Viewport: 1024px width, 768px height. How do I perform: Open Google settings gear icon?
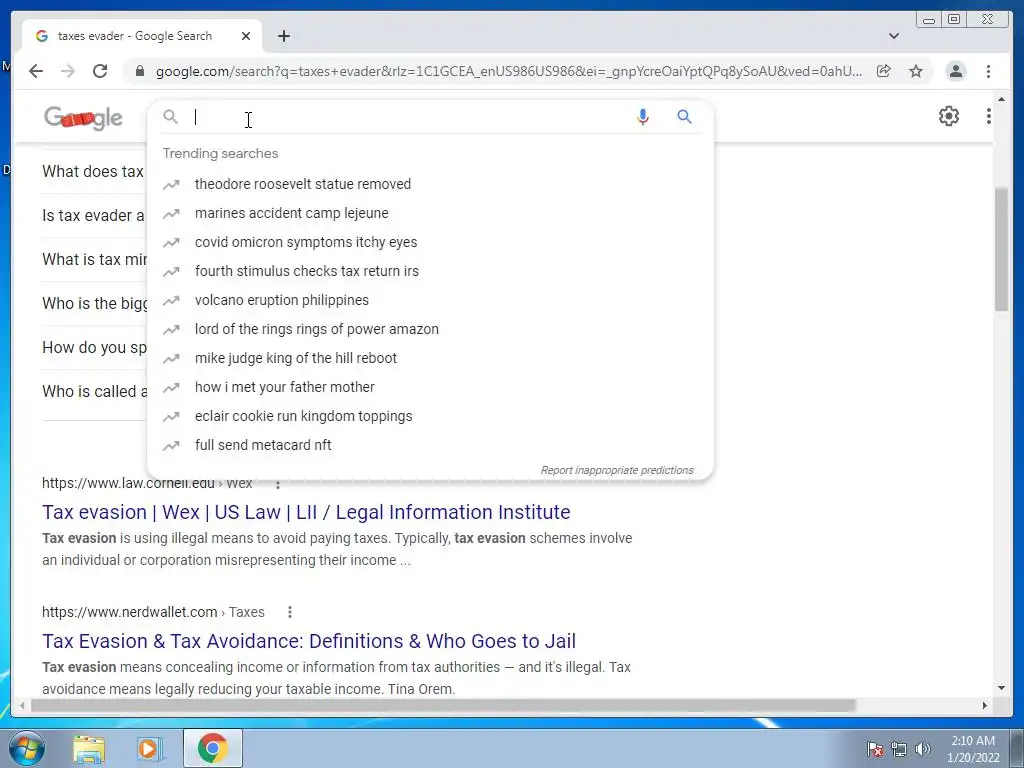(949, 116)
